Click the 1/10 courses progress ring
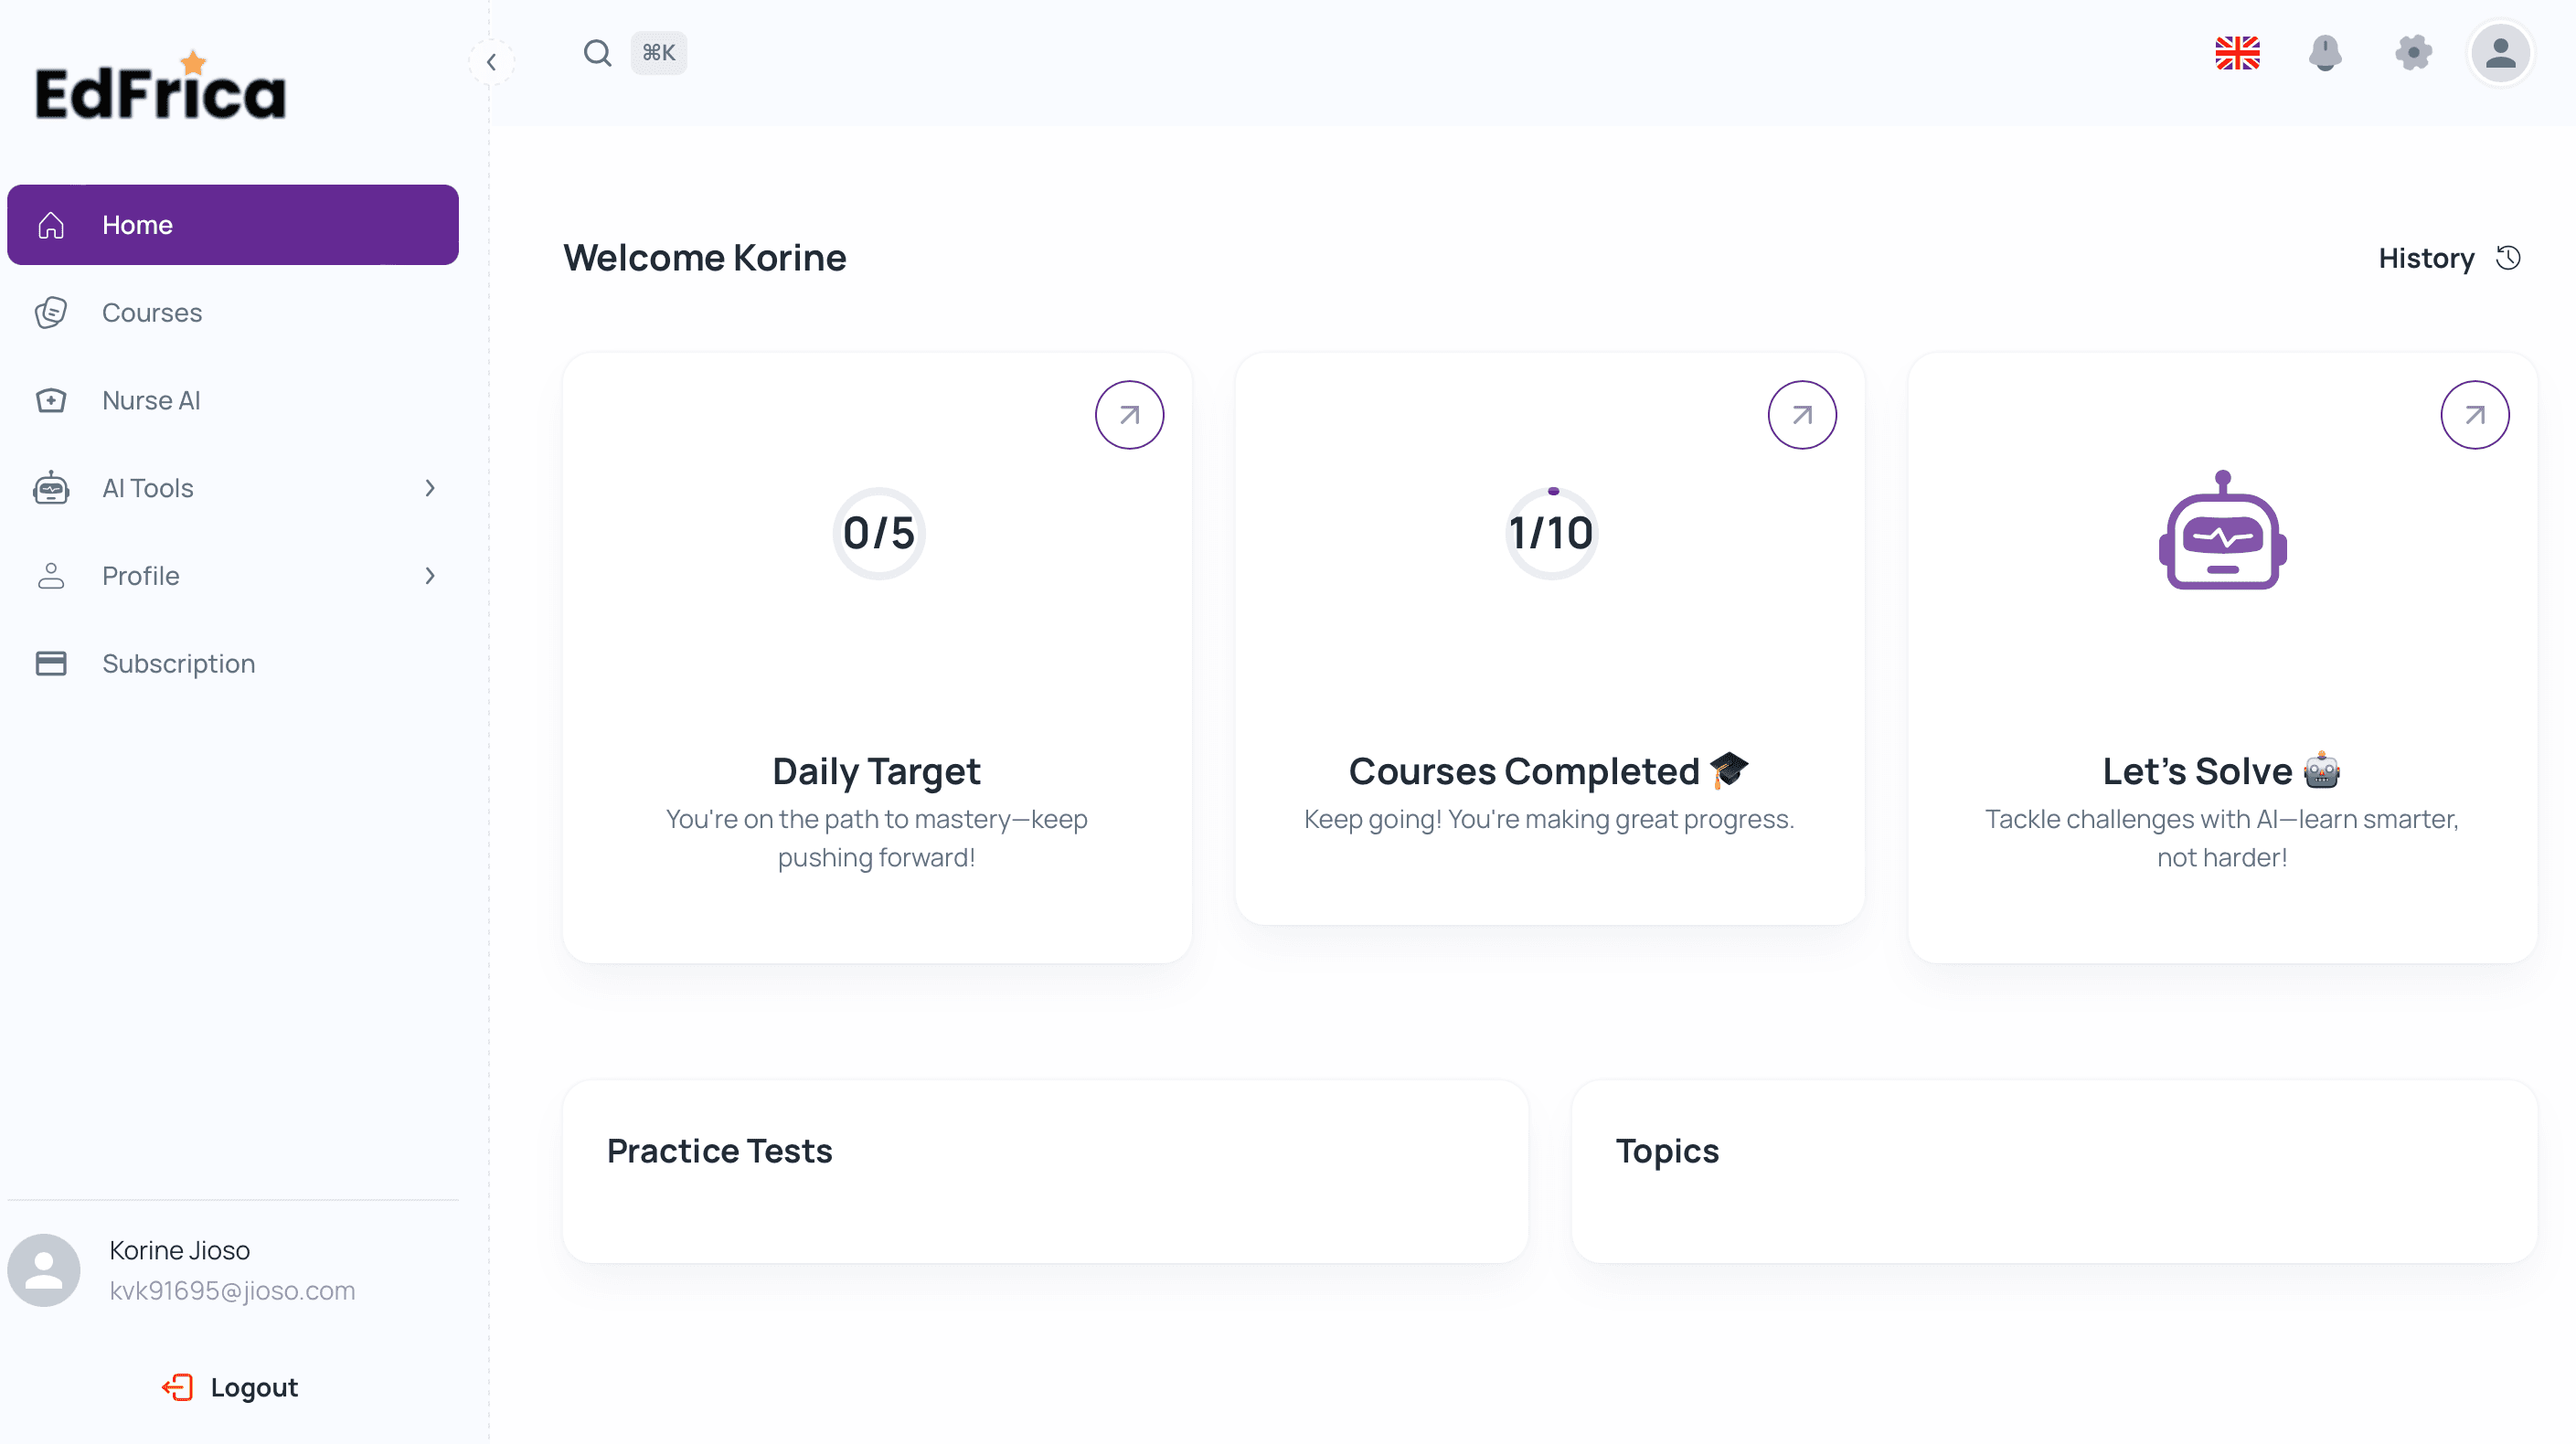 (x=1550, y=533)
